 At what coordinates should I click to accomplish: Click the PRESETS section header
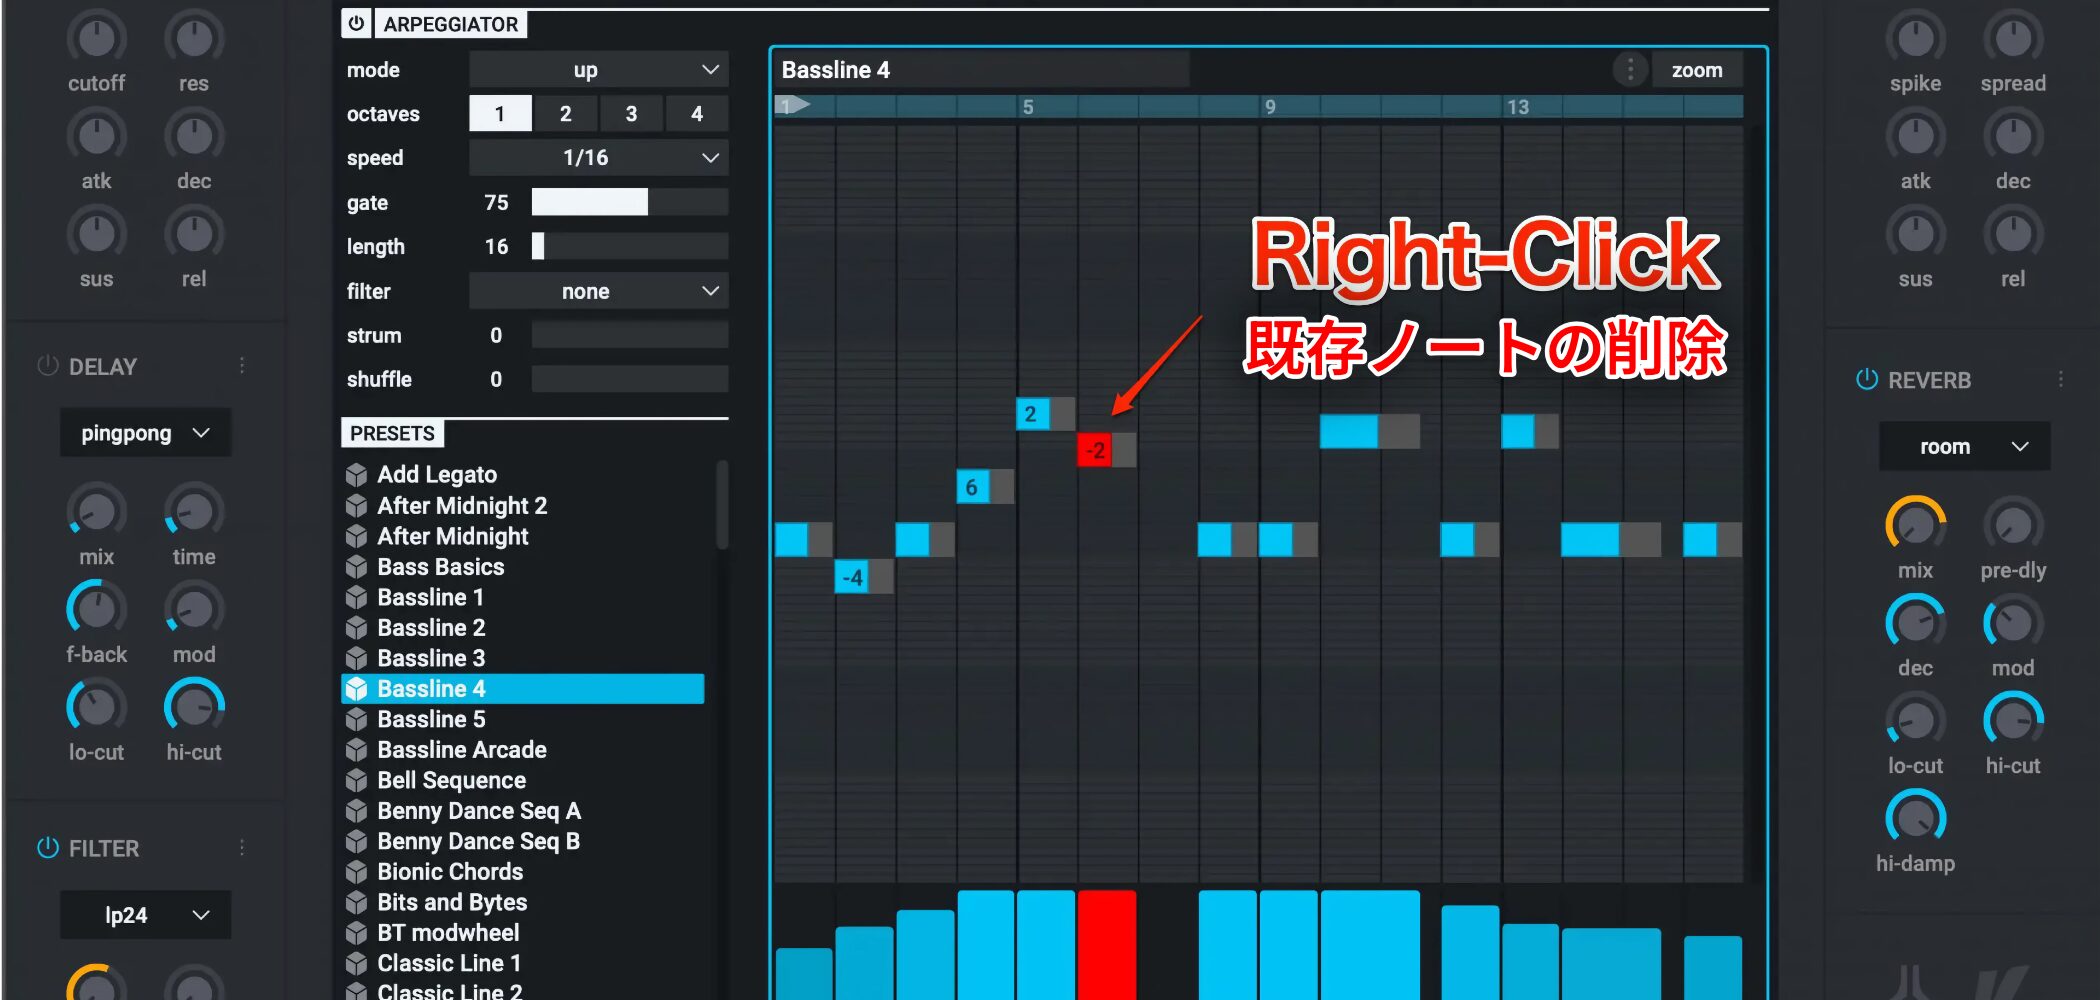(x=392, y=433)
